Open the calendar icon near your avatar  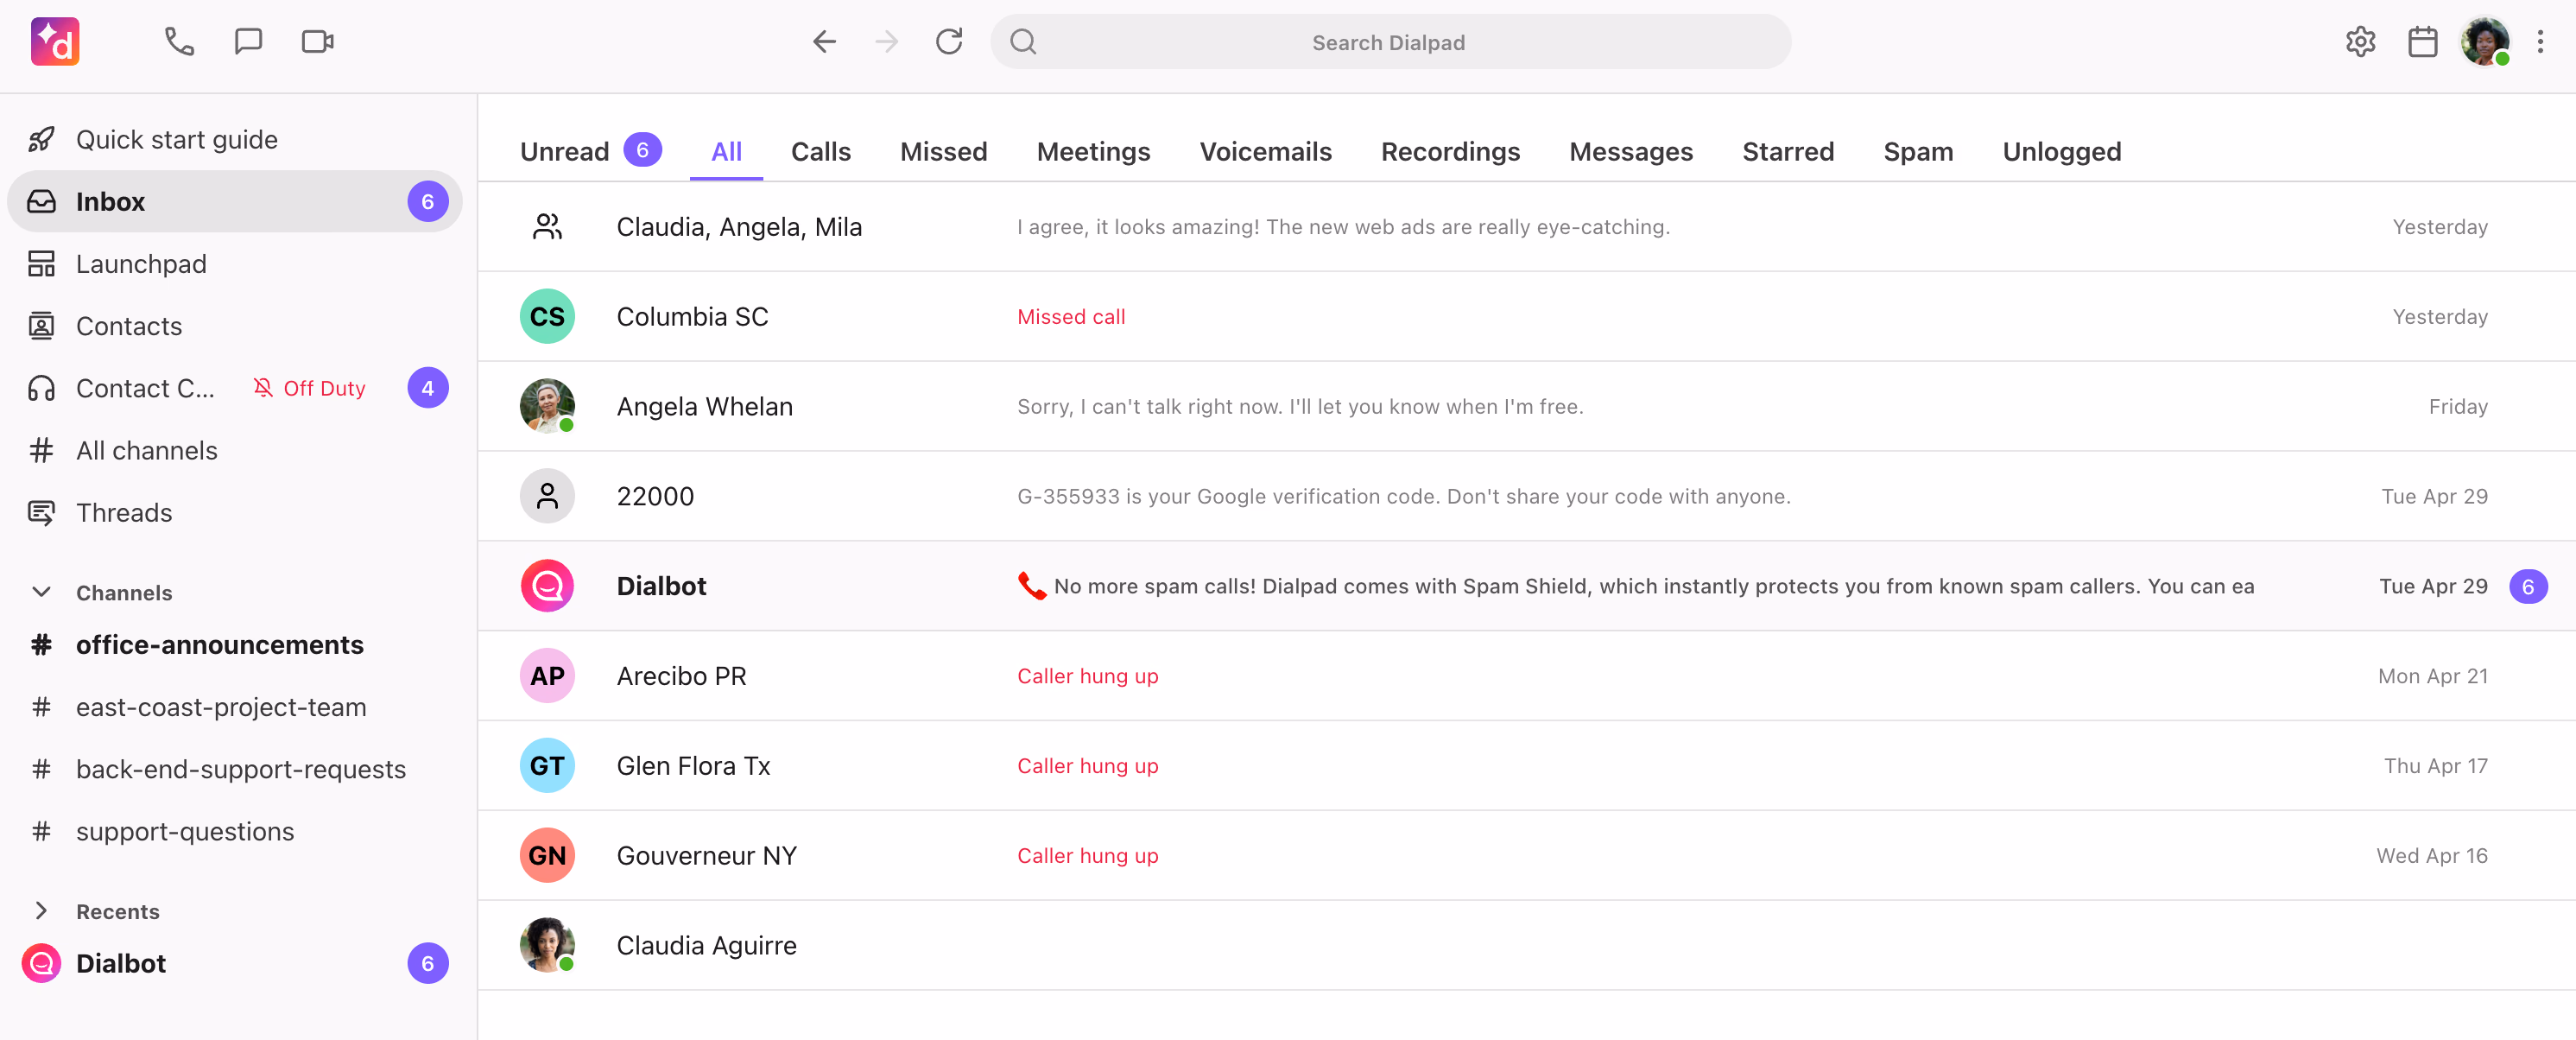click(x=2422, y=41)
